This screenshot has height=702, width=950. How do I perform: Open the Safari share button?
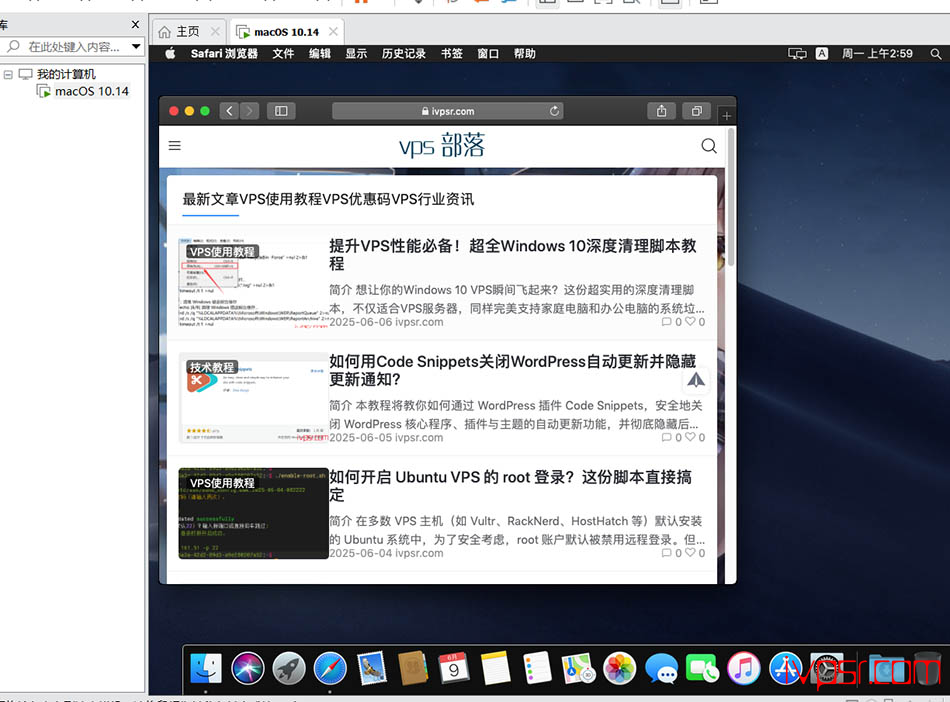[x=662, y=111]
